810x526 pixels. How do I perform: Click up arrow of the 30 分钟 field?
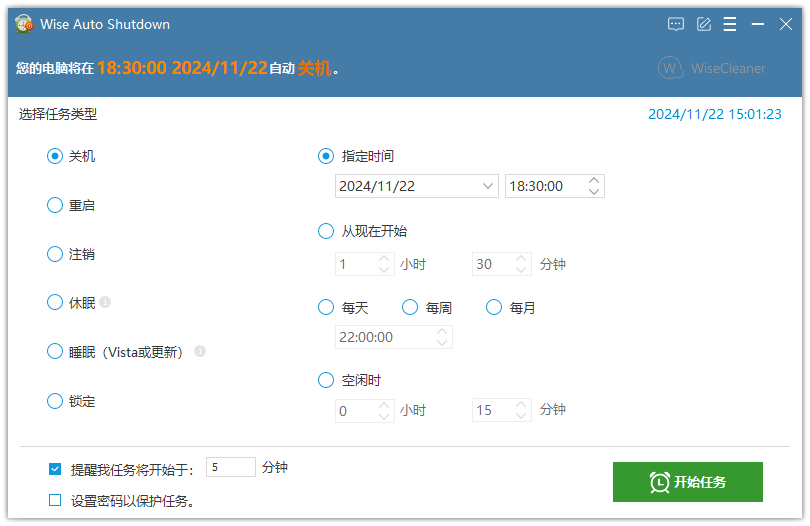[521, 258]
